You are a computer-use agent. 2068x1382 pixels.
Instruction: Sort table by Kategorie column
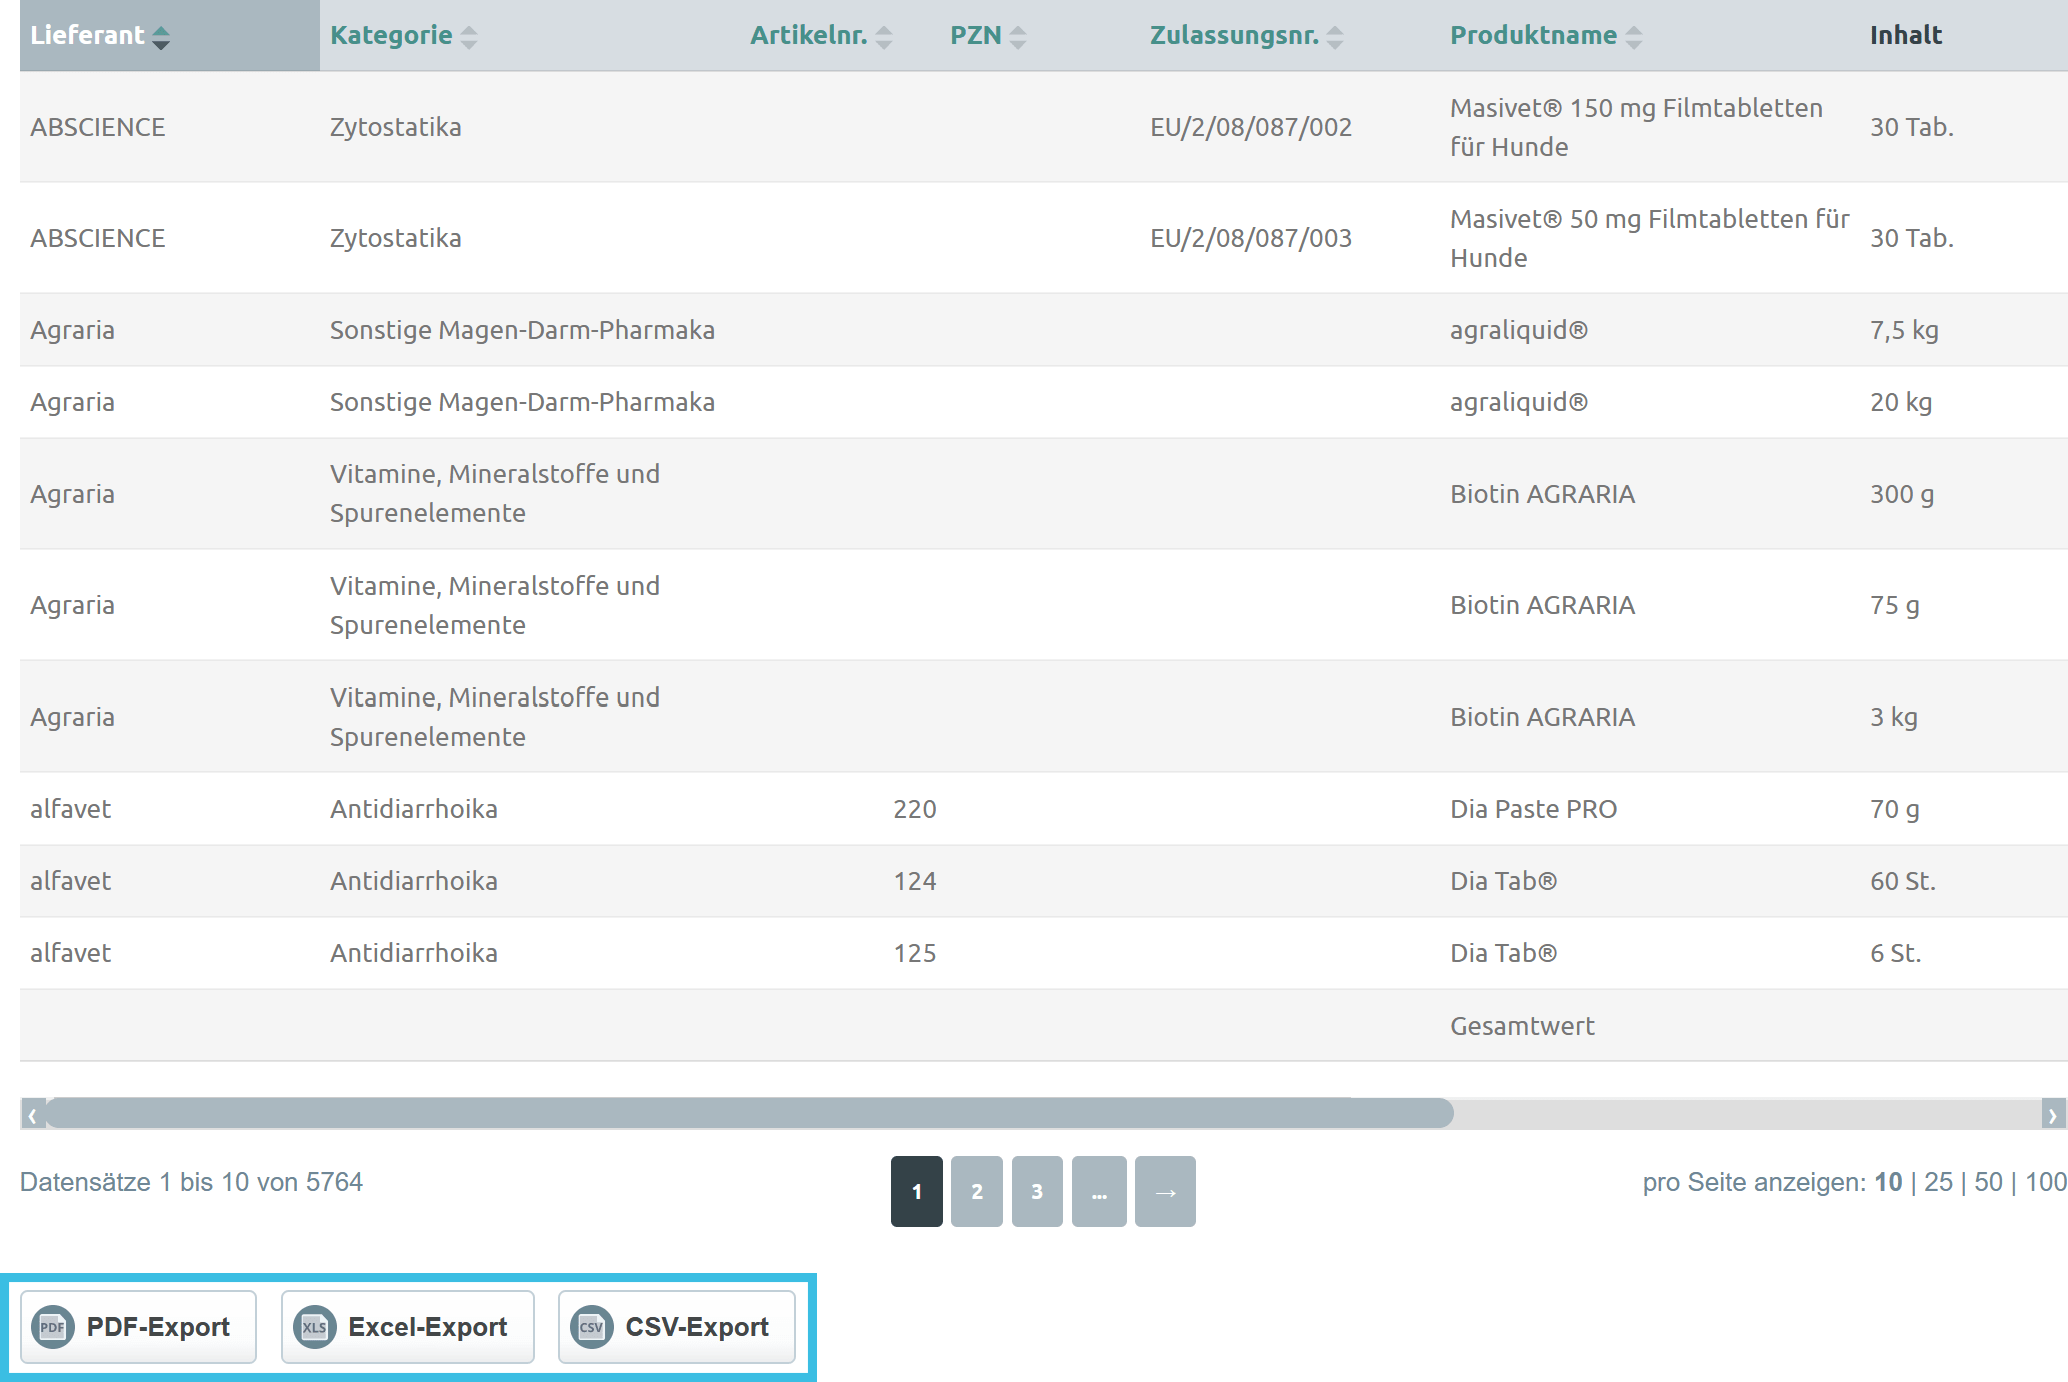[404, 35]
